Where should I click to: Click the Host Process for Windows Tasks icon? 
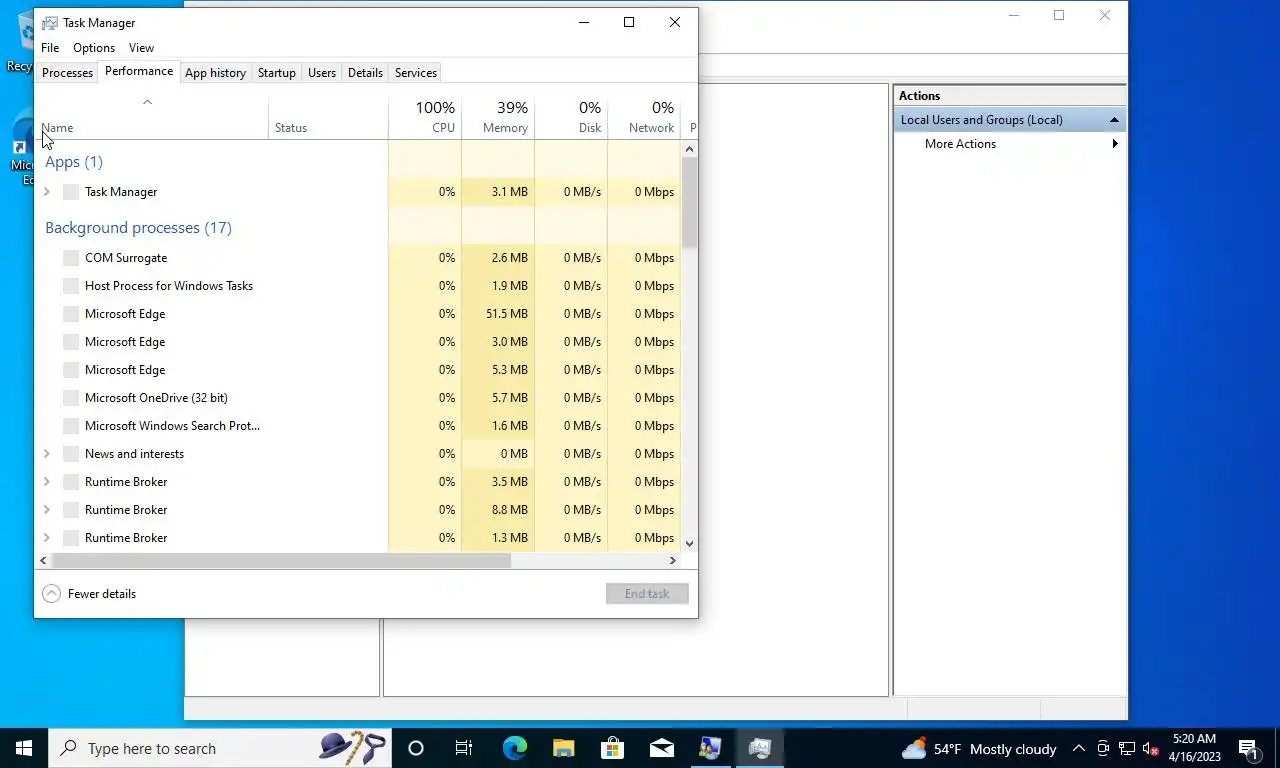click(71, 286)
